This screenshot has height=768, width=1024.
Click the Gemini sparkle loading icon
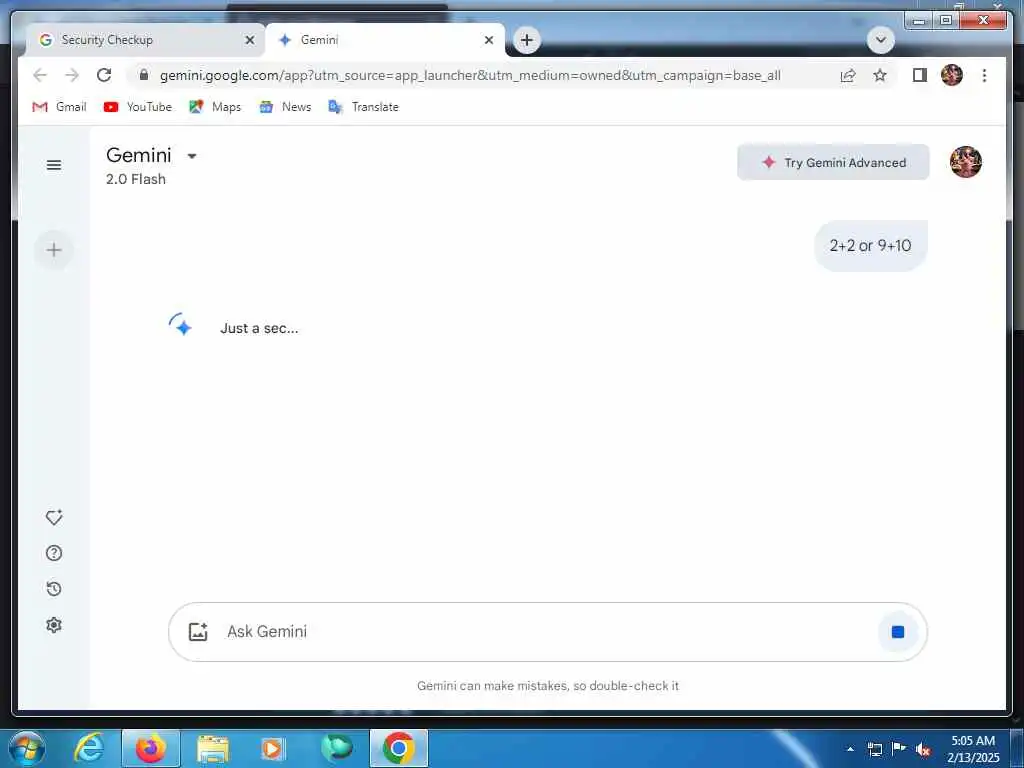tap(180, 325)
